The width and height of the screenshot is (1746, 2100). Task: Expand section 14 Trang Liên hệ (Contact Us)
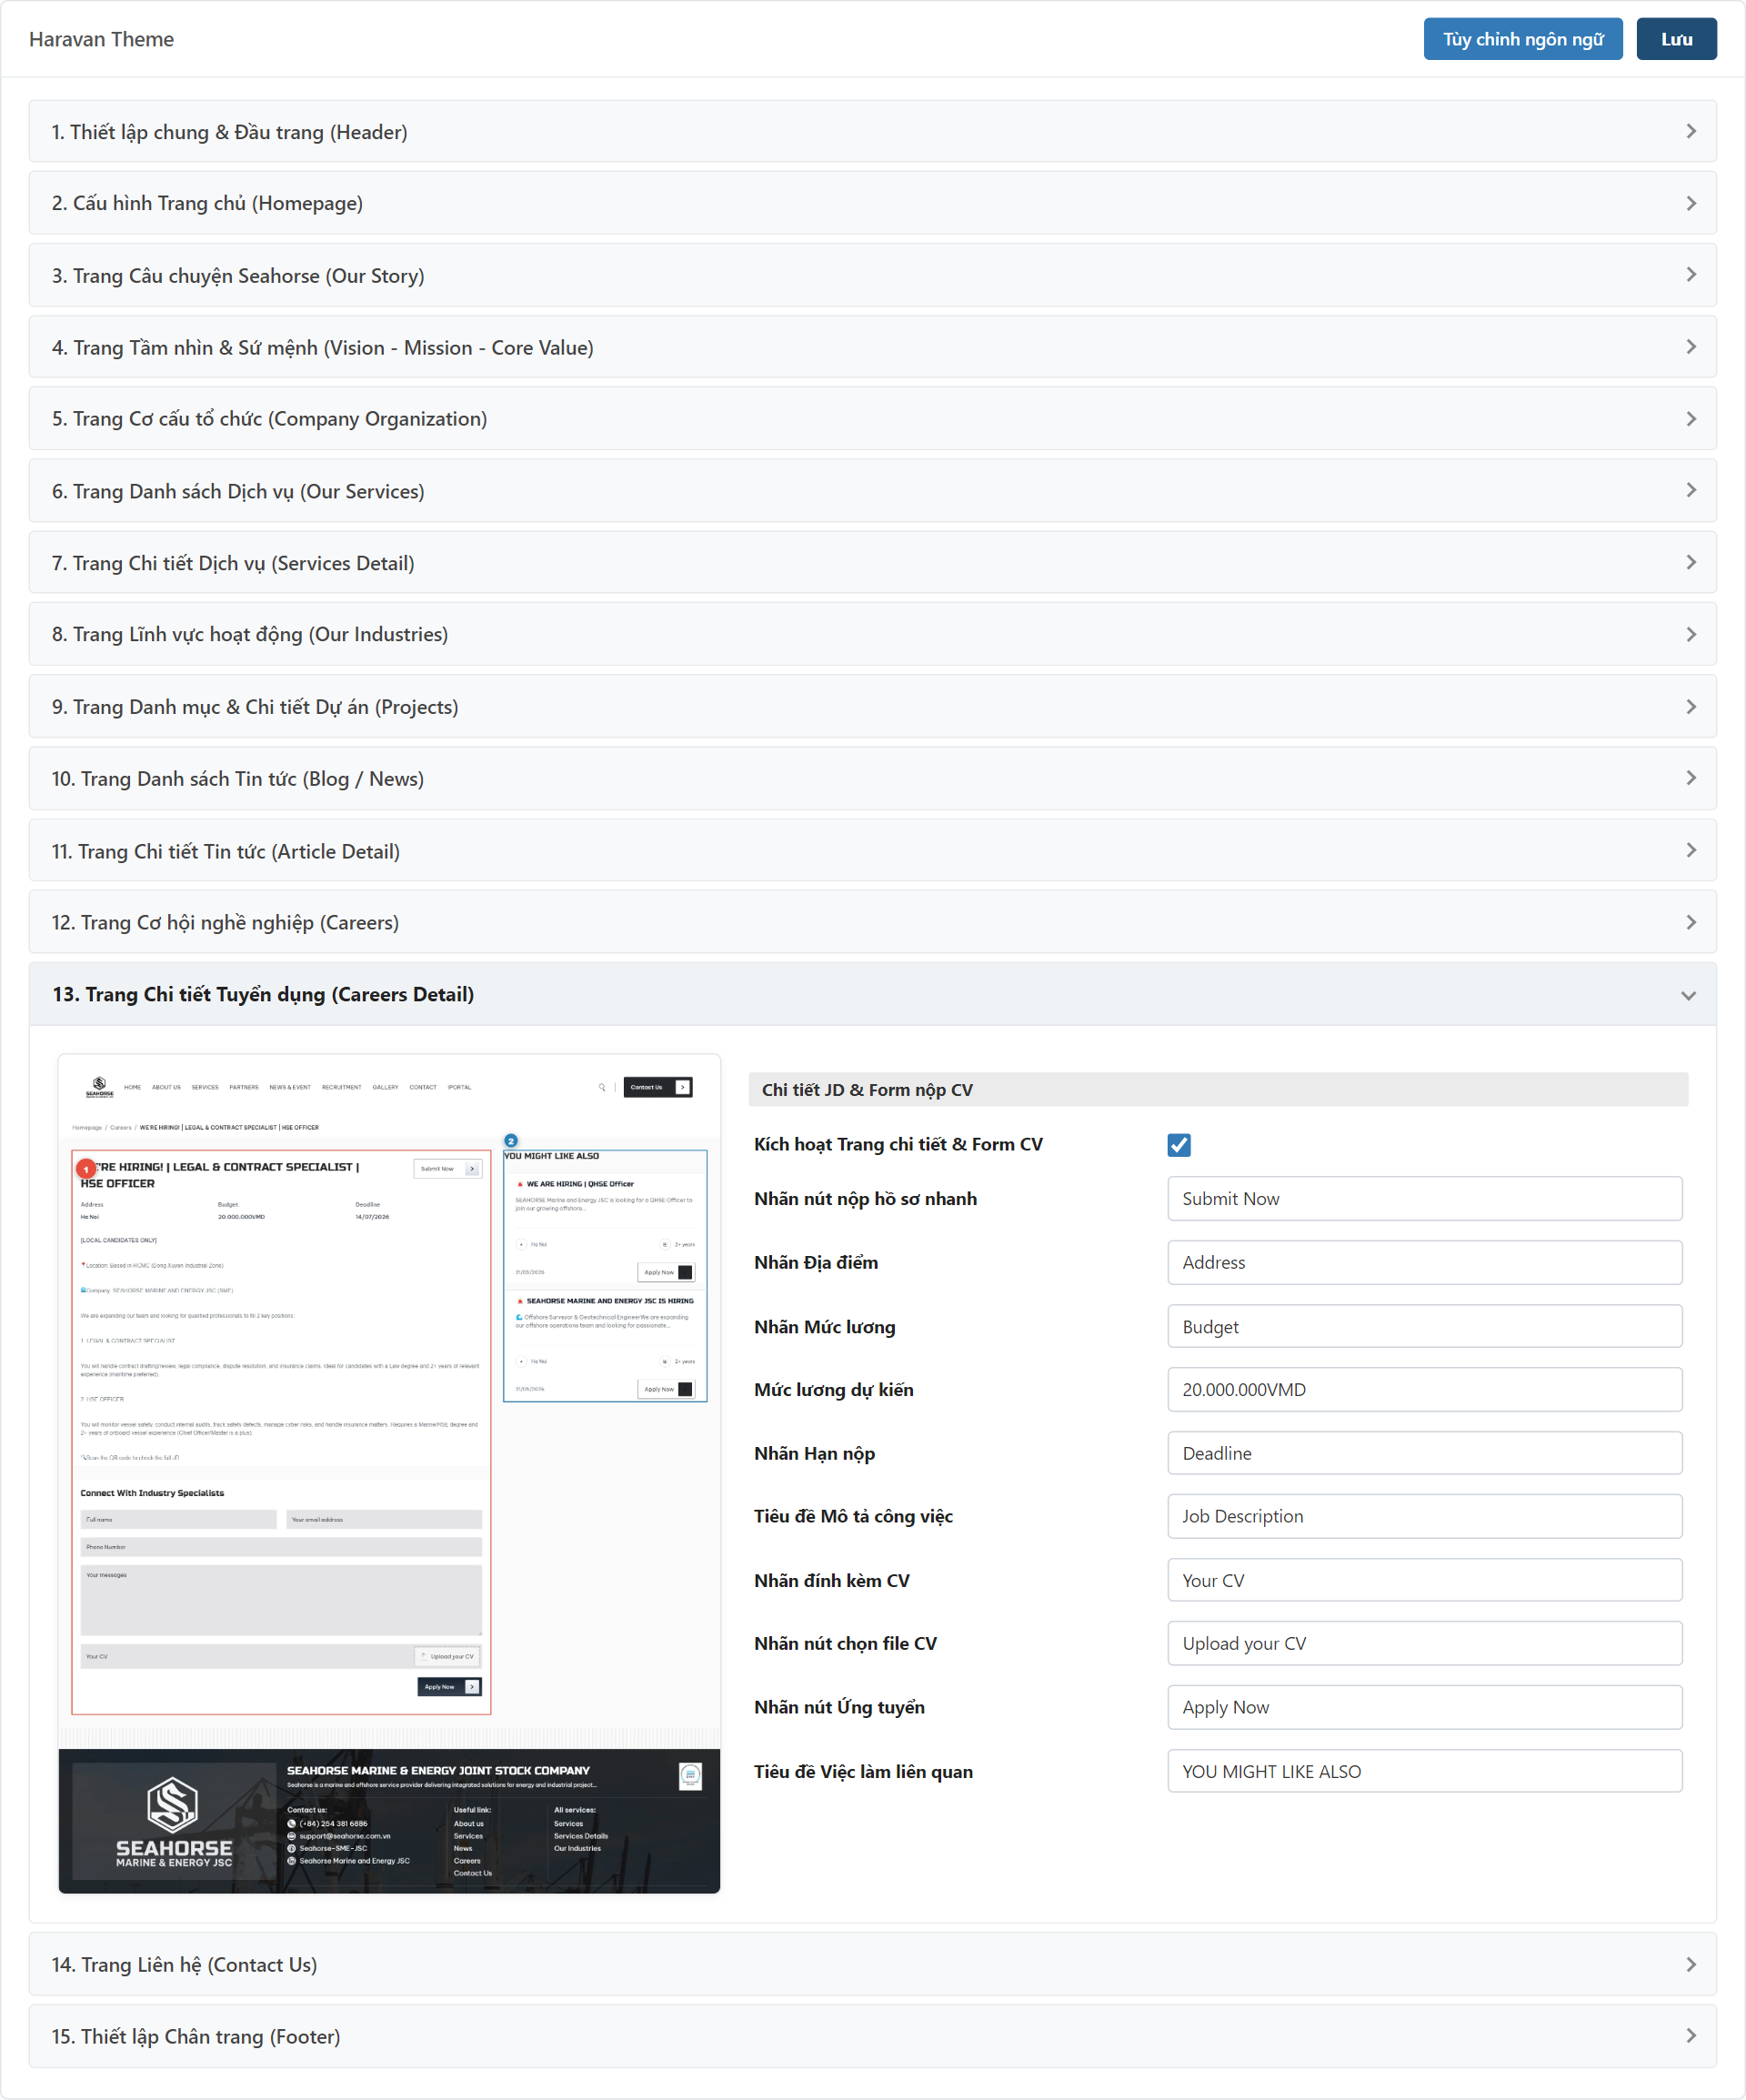point(872,1964)
